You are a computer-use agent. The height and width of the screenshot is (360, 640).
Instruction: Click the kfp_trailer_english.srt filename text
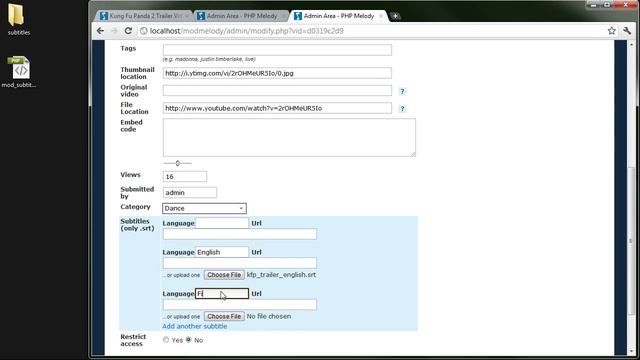click(x=281, y=275)
